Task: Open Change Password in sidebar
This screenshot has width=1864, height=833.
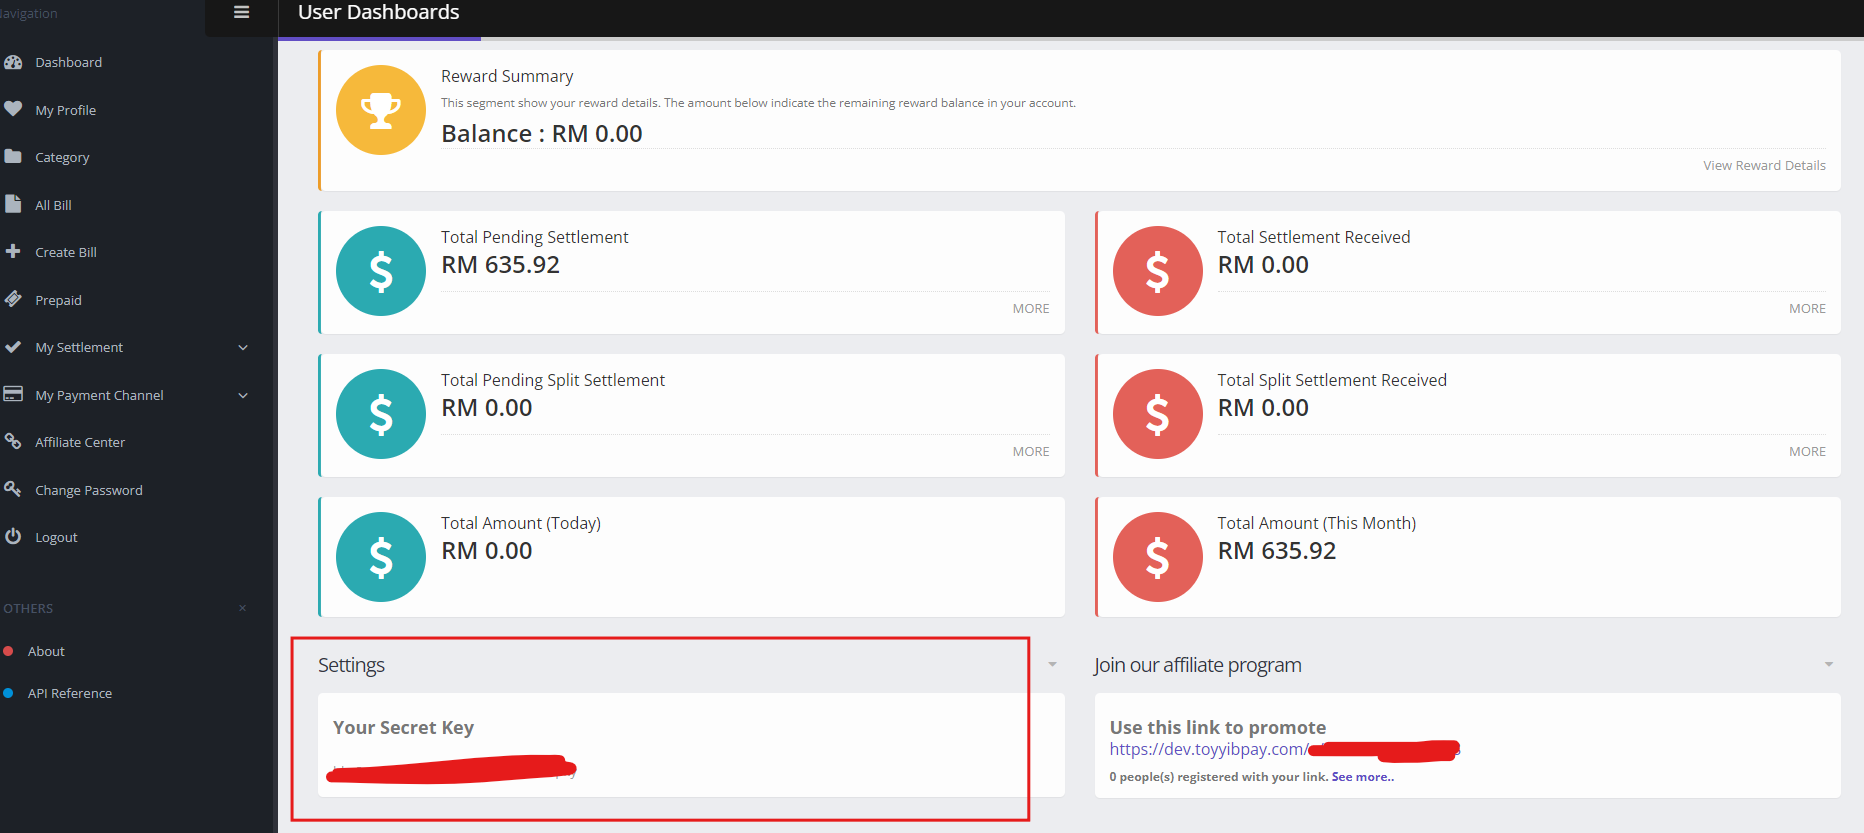Action: tap(88, 490)
